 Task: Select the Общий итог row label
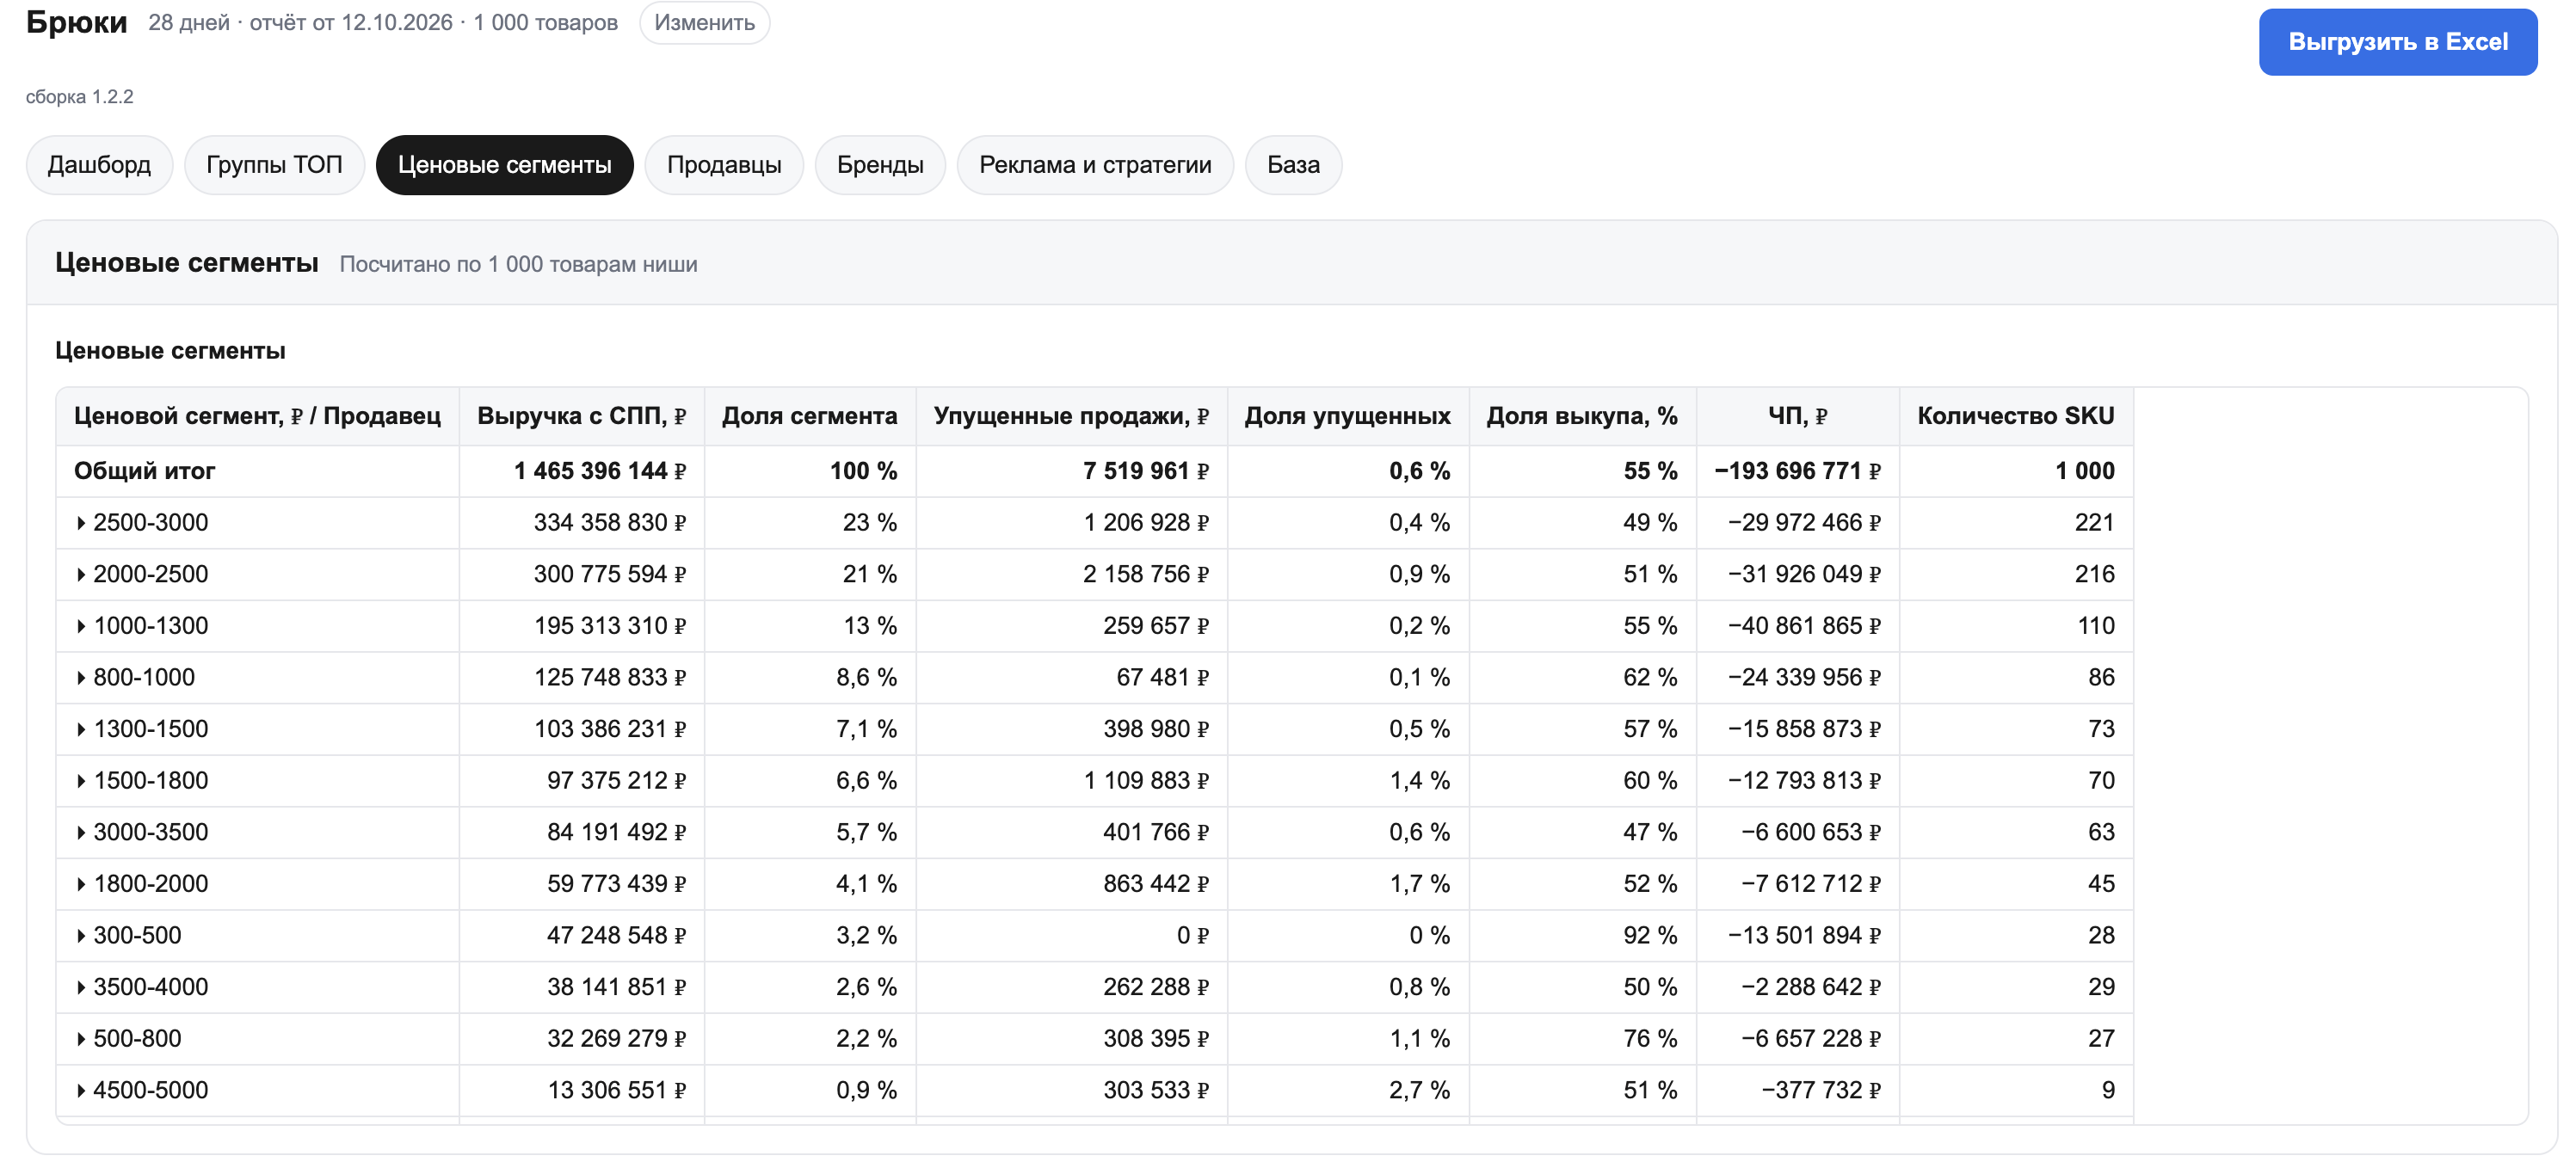tap(145, 471)
